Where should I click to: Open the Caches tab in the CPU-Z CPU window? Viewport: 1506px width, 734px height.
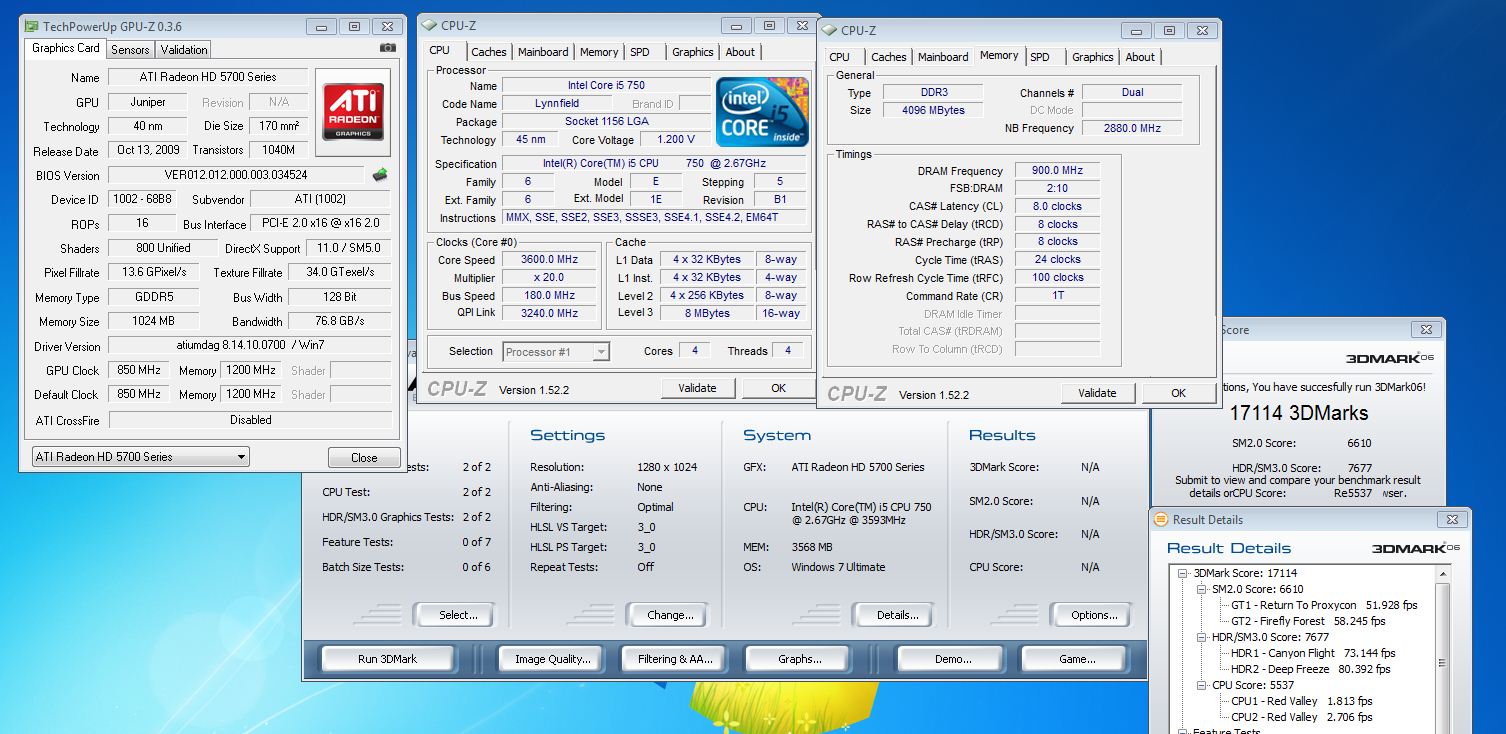489,52
